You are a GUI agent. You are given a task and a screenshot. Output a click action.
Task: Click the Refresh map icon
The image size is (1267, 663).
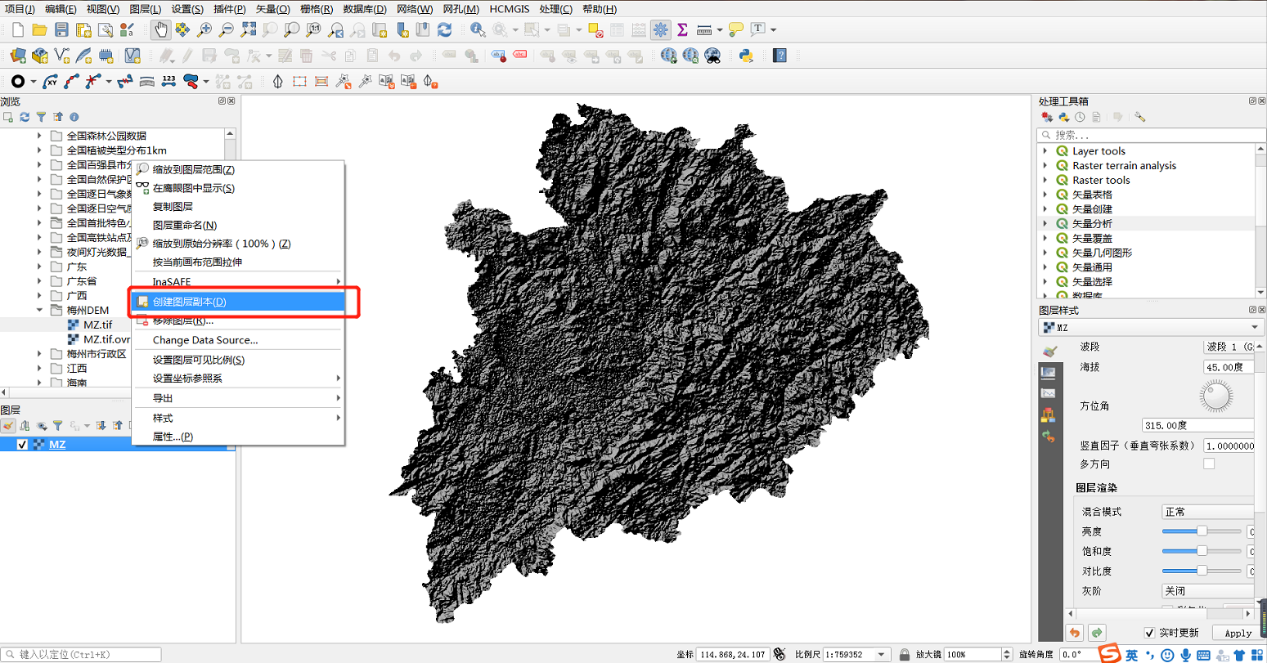click(442, 30)
